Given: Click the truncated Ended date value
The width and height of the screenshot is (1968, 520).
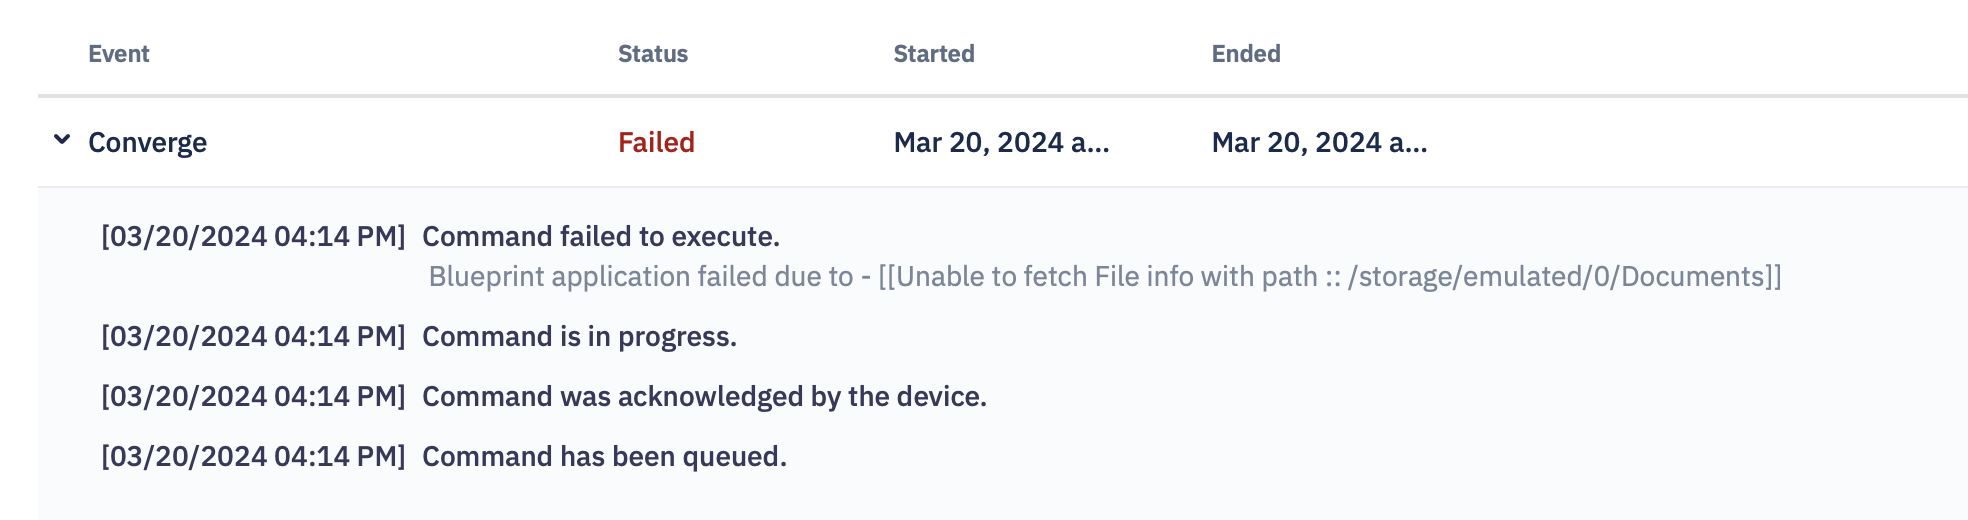Looking at the screenshot, I should tap(1319, 142).
